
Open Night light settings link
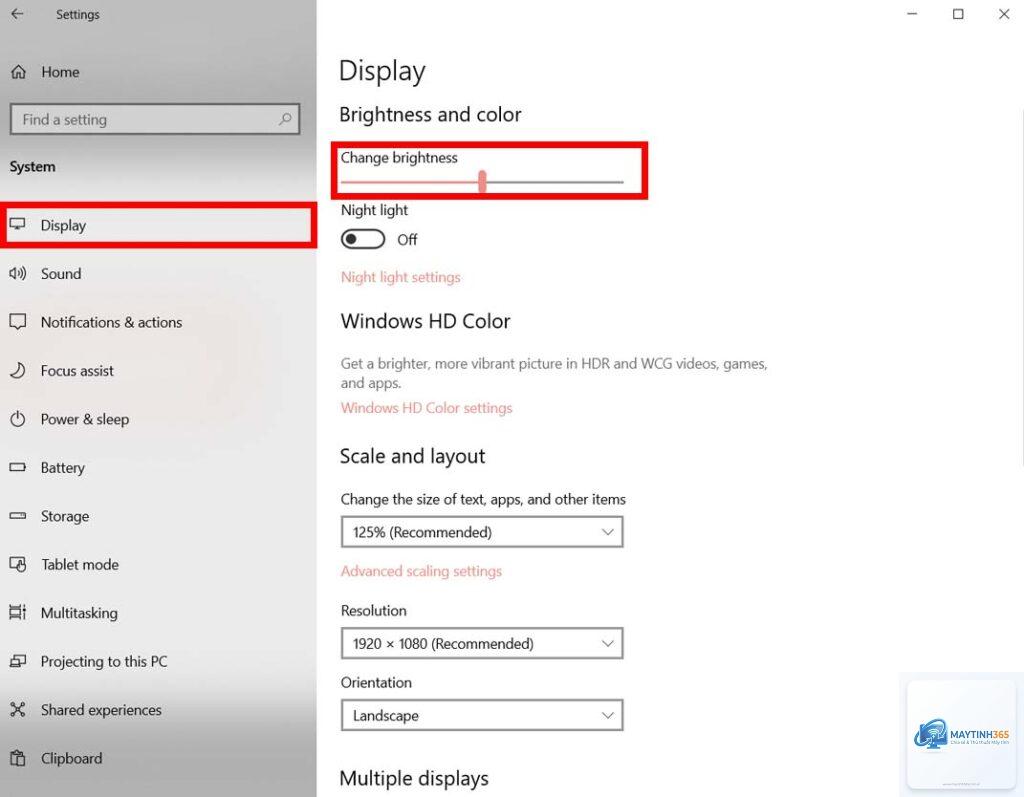400,277
